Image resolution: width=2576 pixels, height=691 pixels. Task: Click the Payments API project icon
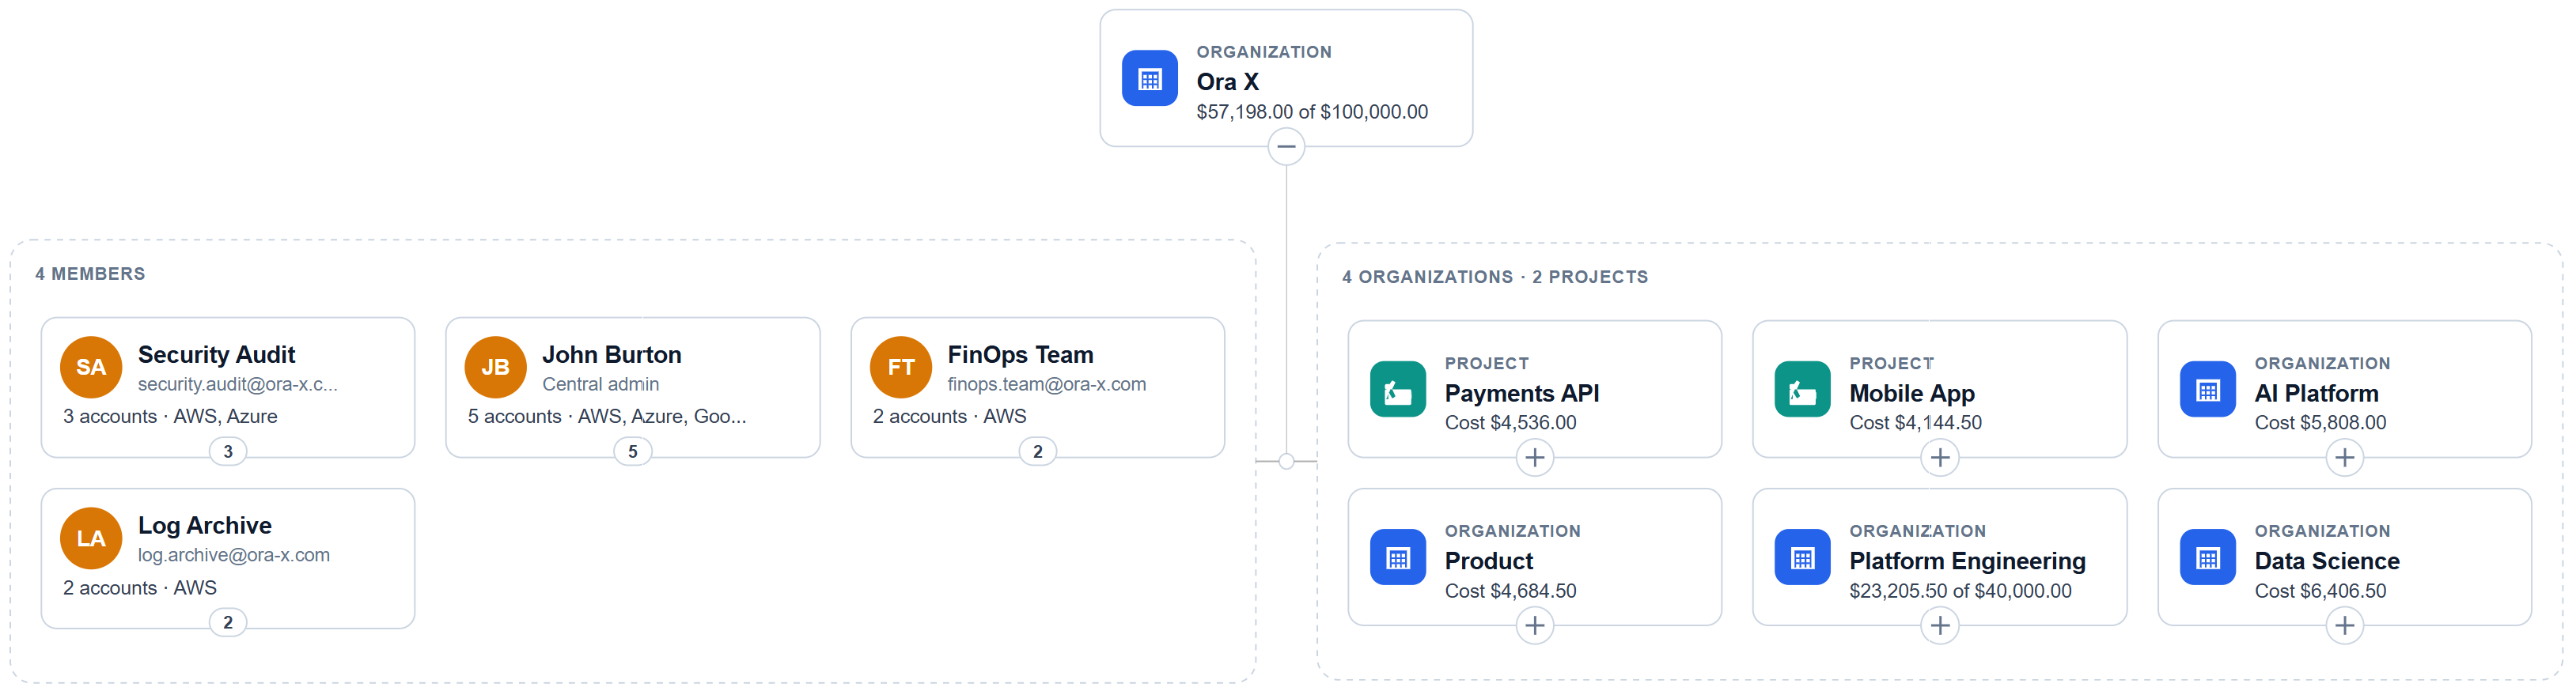1397,389
